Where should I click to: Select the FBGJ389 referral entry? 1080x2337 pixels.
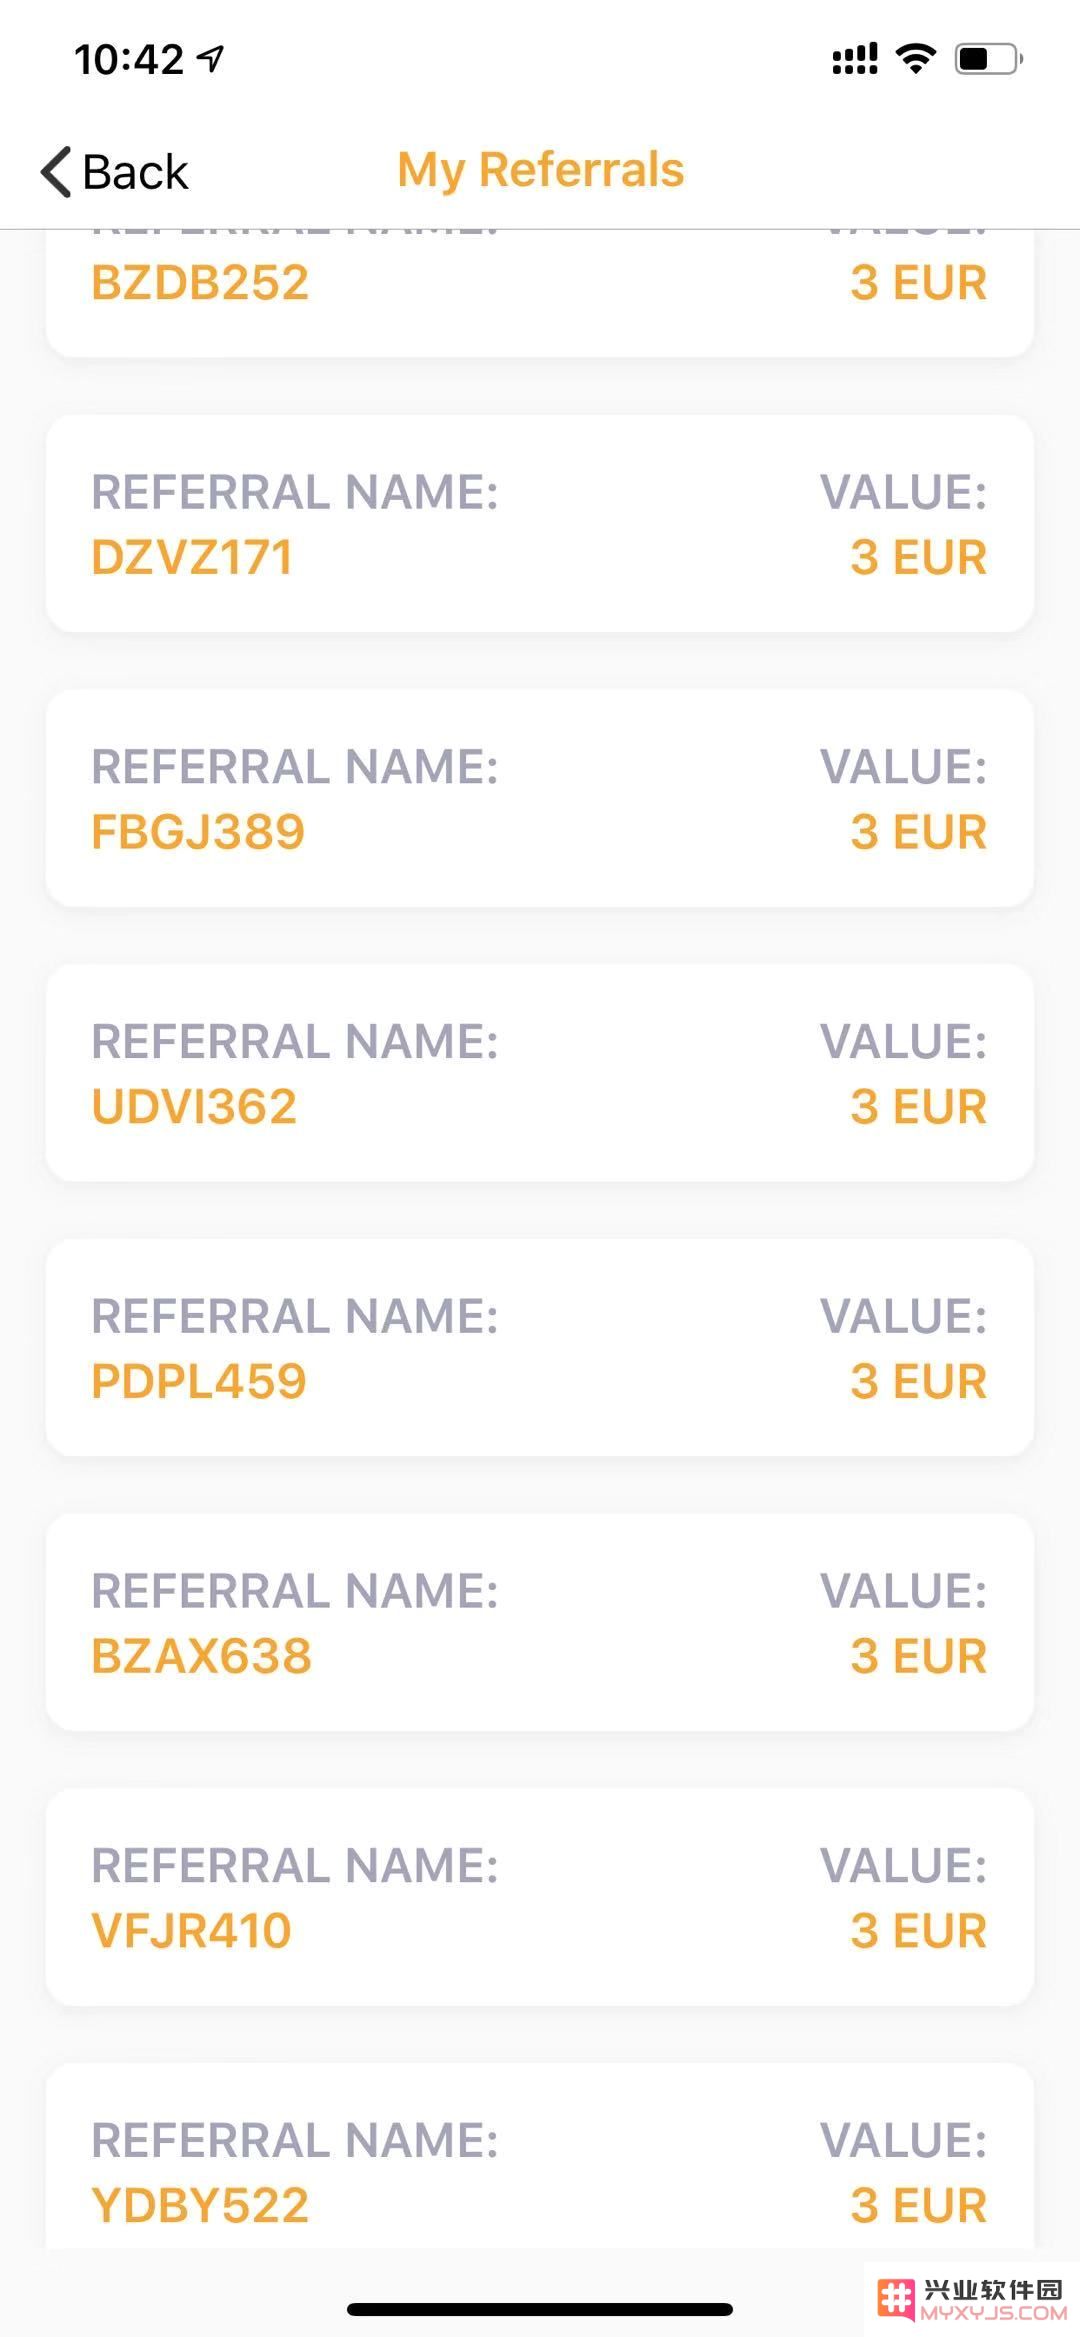[x=540, y=798]
